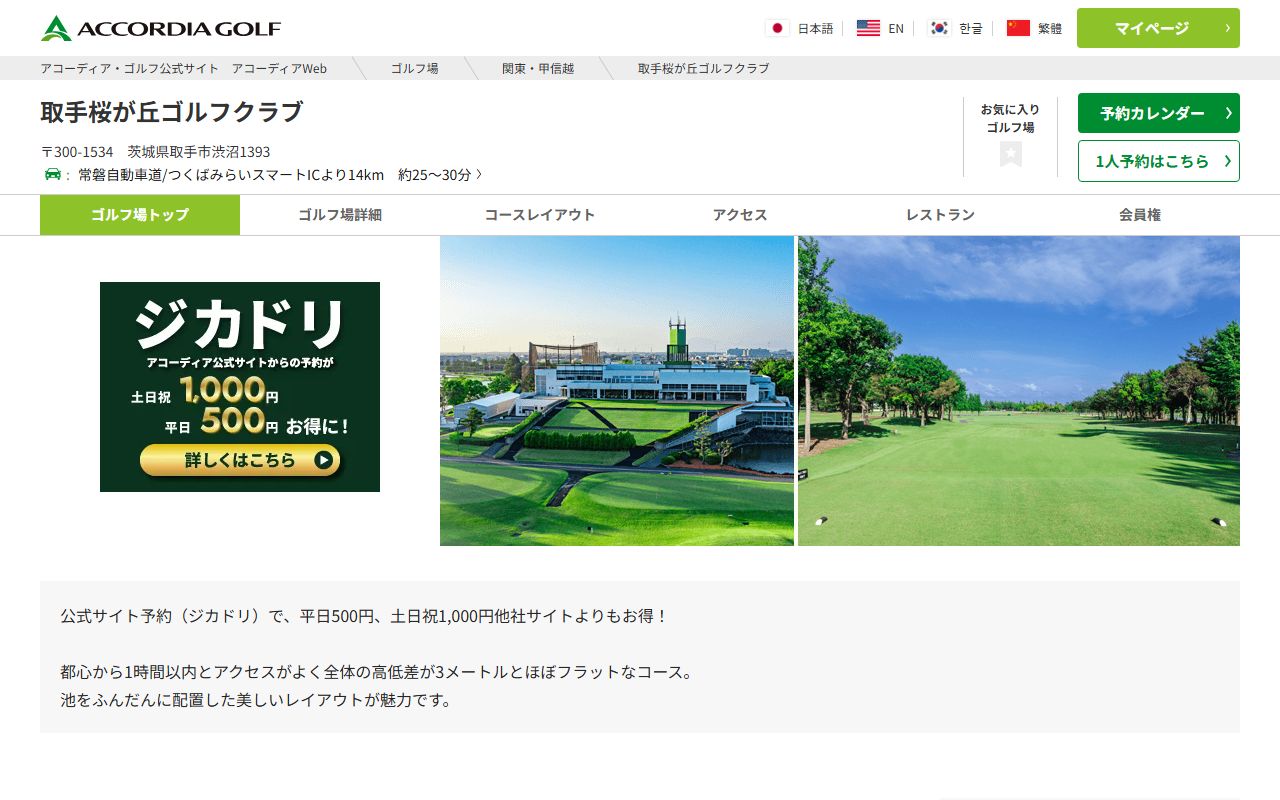1280x800 pixels.
Task: Click the 池をふんだんに配置した description line
Action: click(256, 700)
